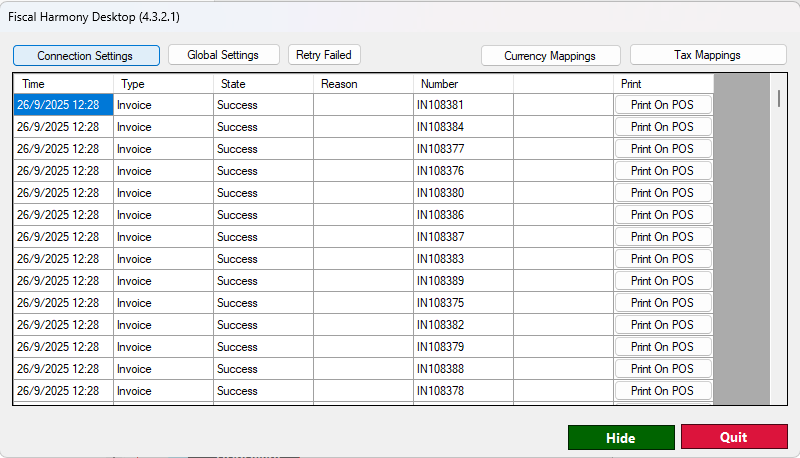
Task: Click the Print column header
Action: point(663,84)
